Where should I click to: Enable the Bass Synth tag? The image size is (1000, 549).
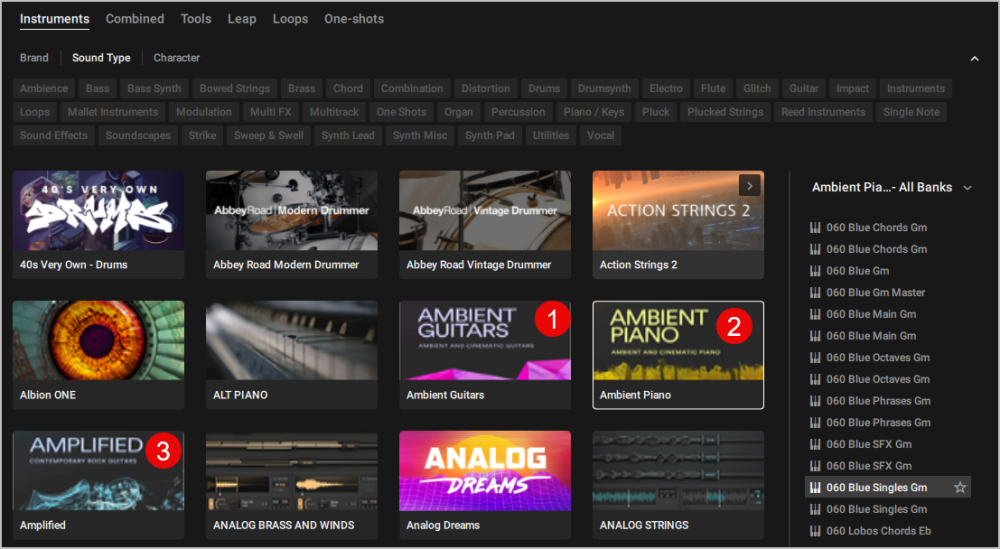coord(154,89)
